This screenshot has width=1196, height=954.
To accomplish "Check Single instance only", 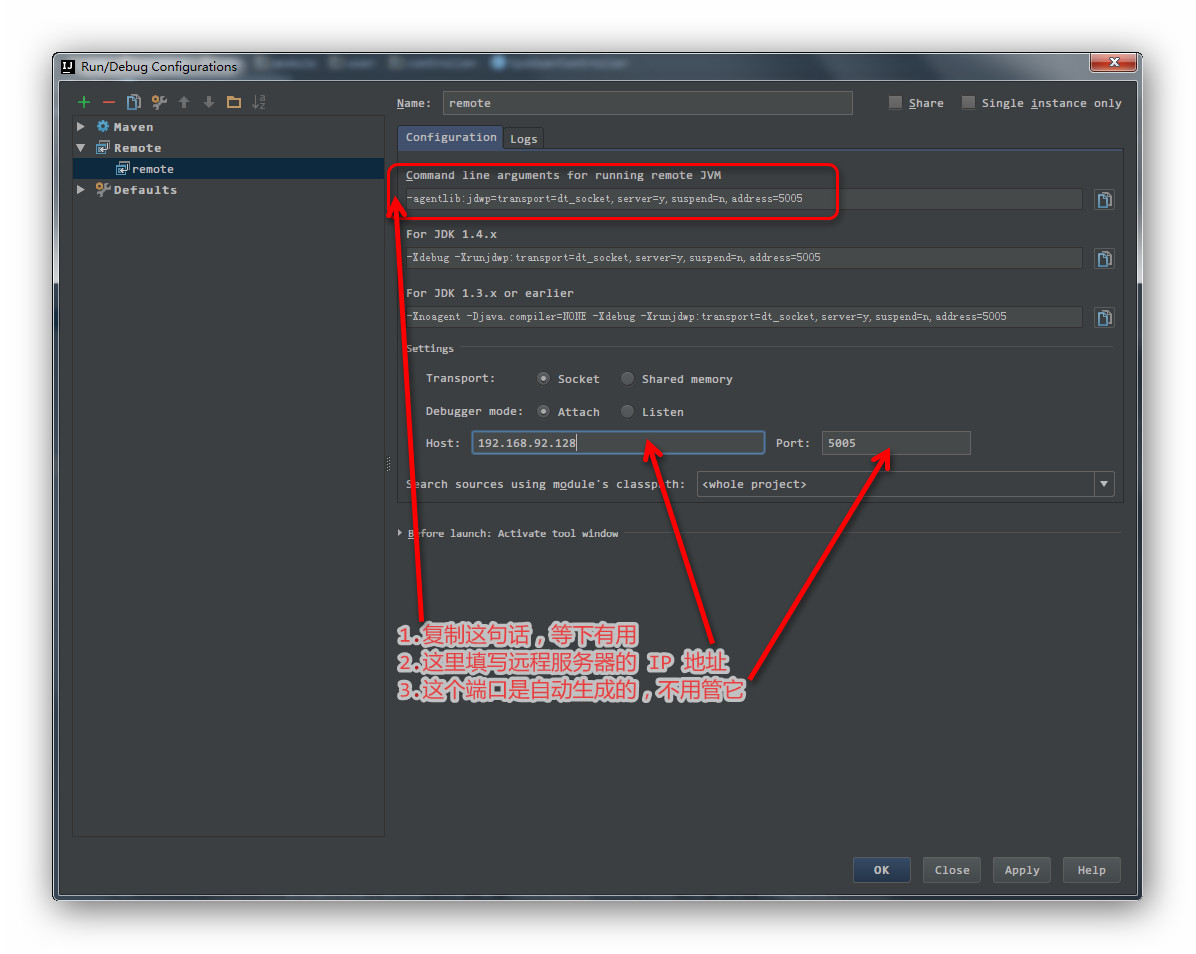I will pos(968,102).
